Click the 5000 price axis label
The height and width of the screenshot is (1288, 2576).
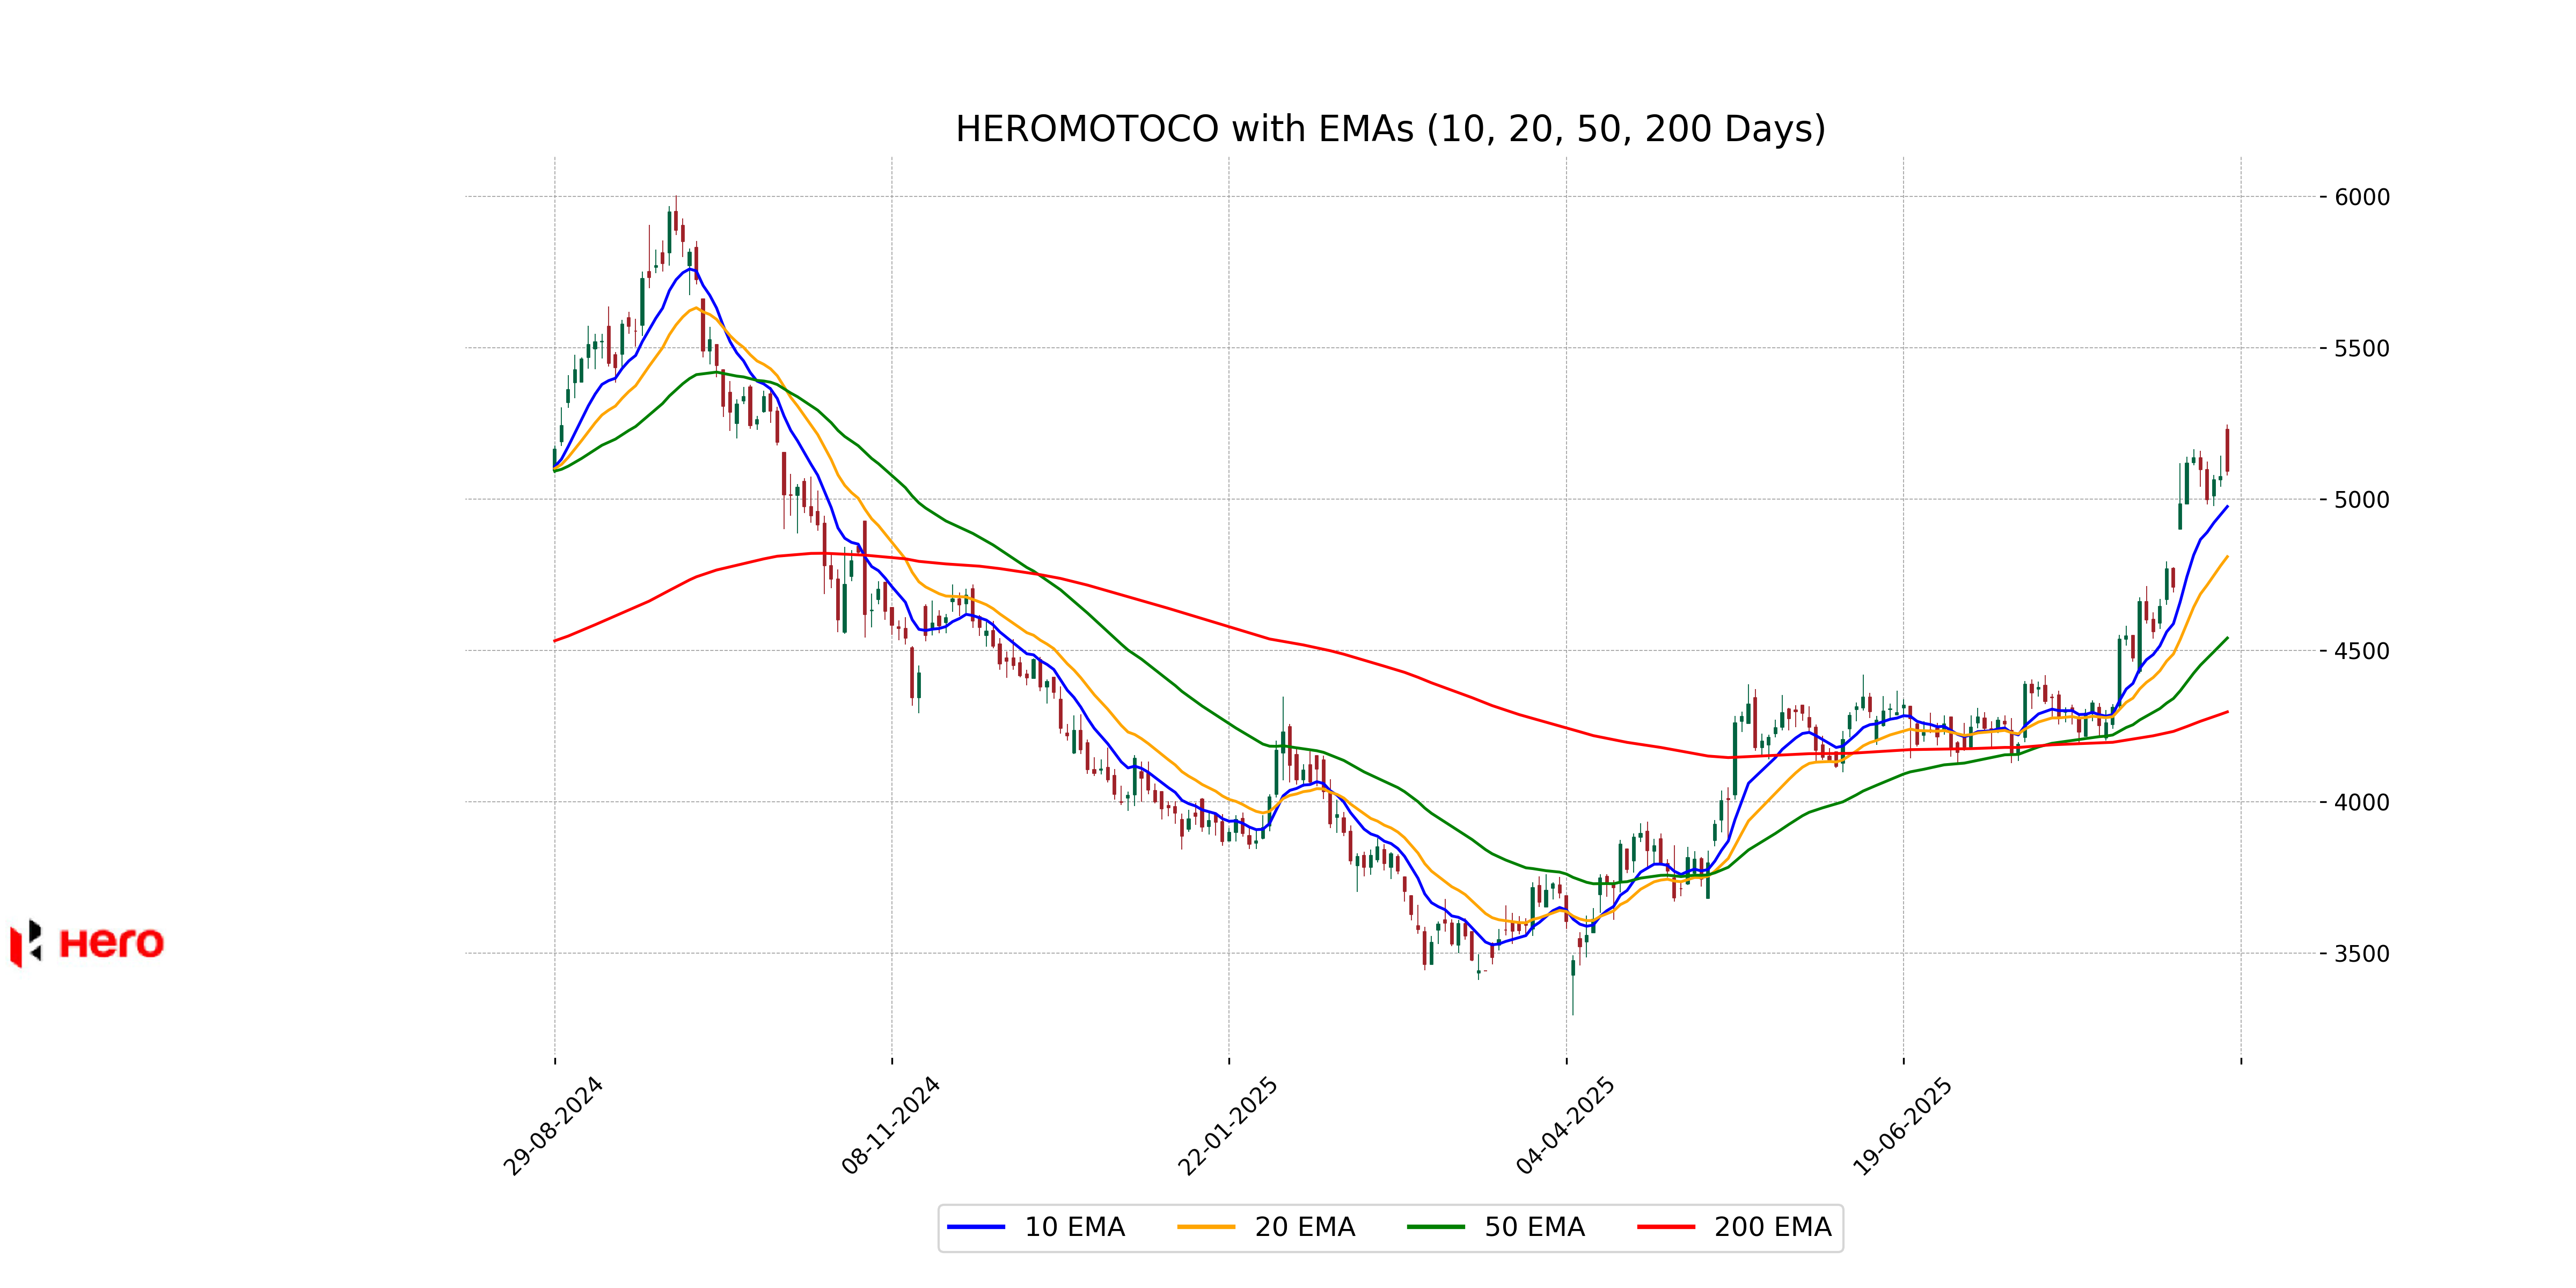point(2361,500)
